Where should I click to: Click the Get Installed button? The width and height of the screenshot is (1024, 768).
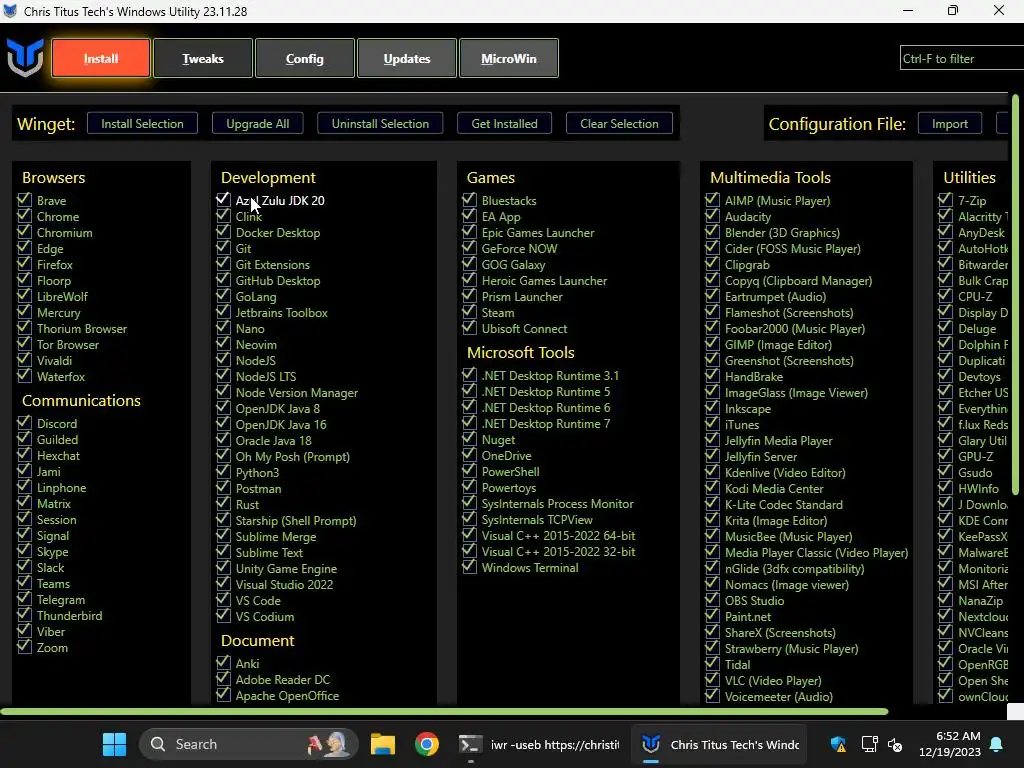click(x=504, y=123)
